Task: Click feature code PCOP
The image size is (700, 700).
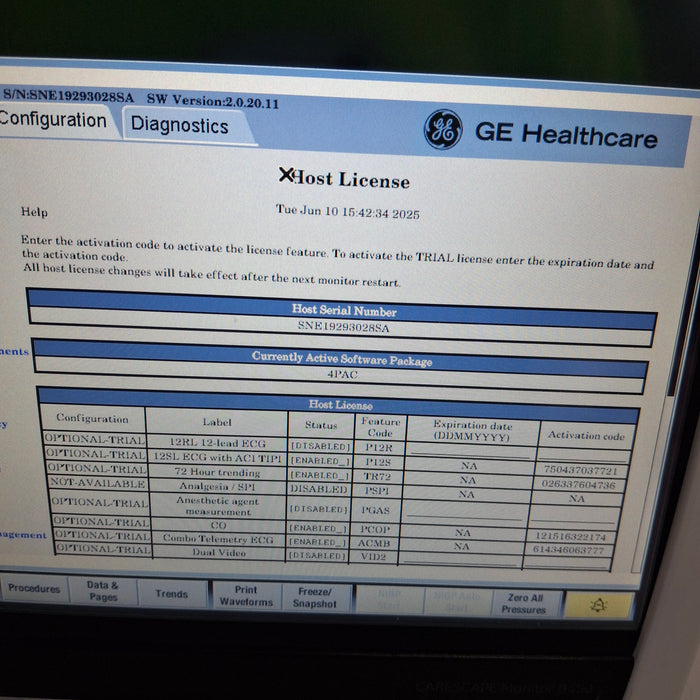Action: tap(375, 529)
